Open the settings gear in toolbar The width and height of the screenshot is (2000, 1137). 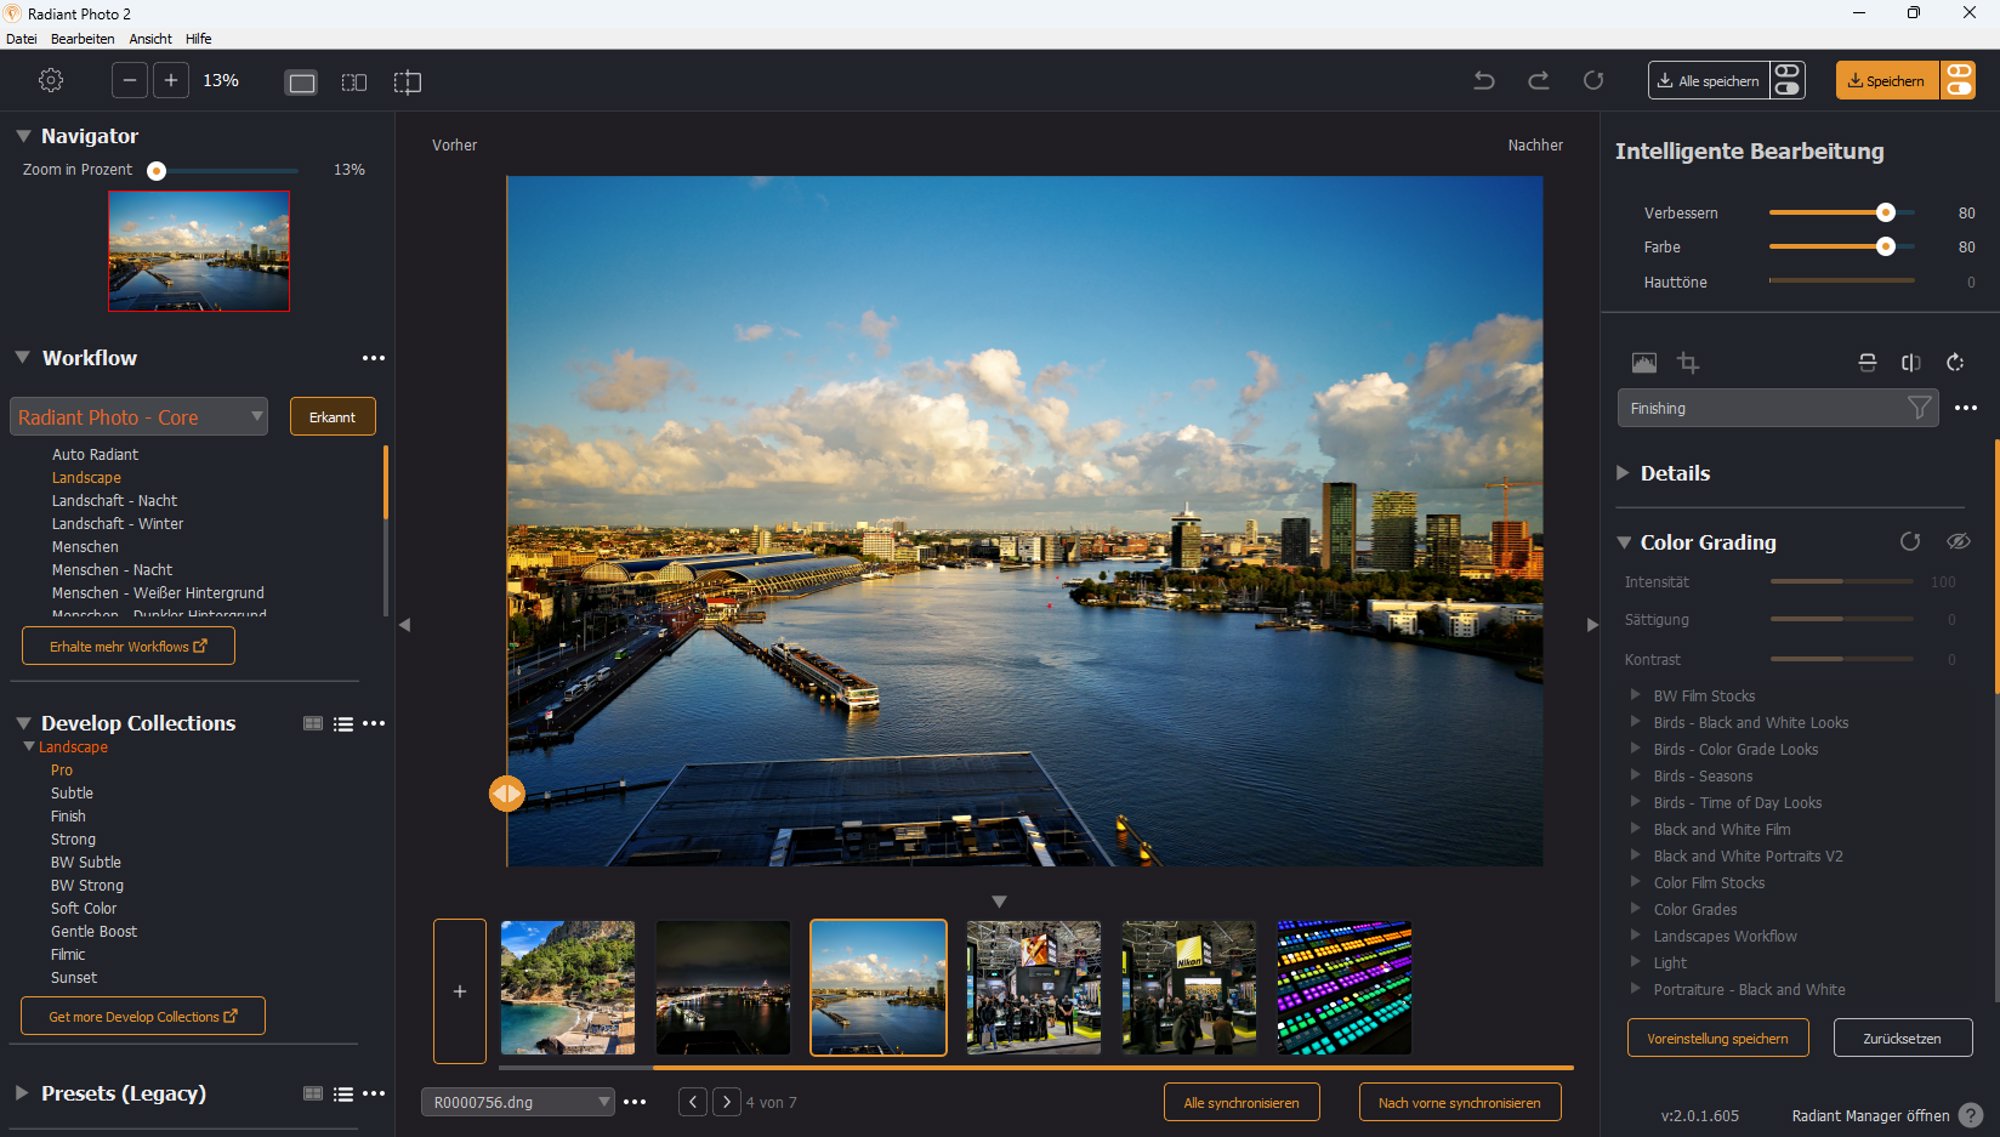point(51,81)
